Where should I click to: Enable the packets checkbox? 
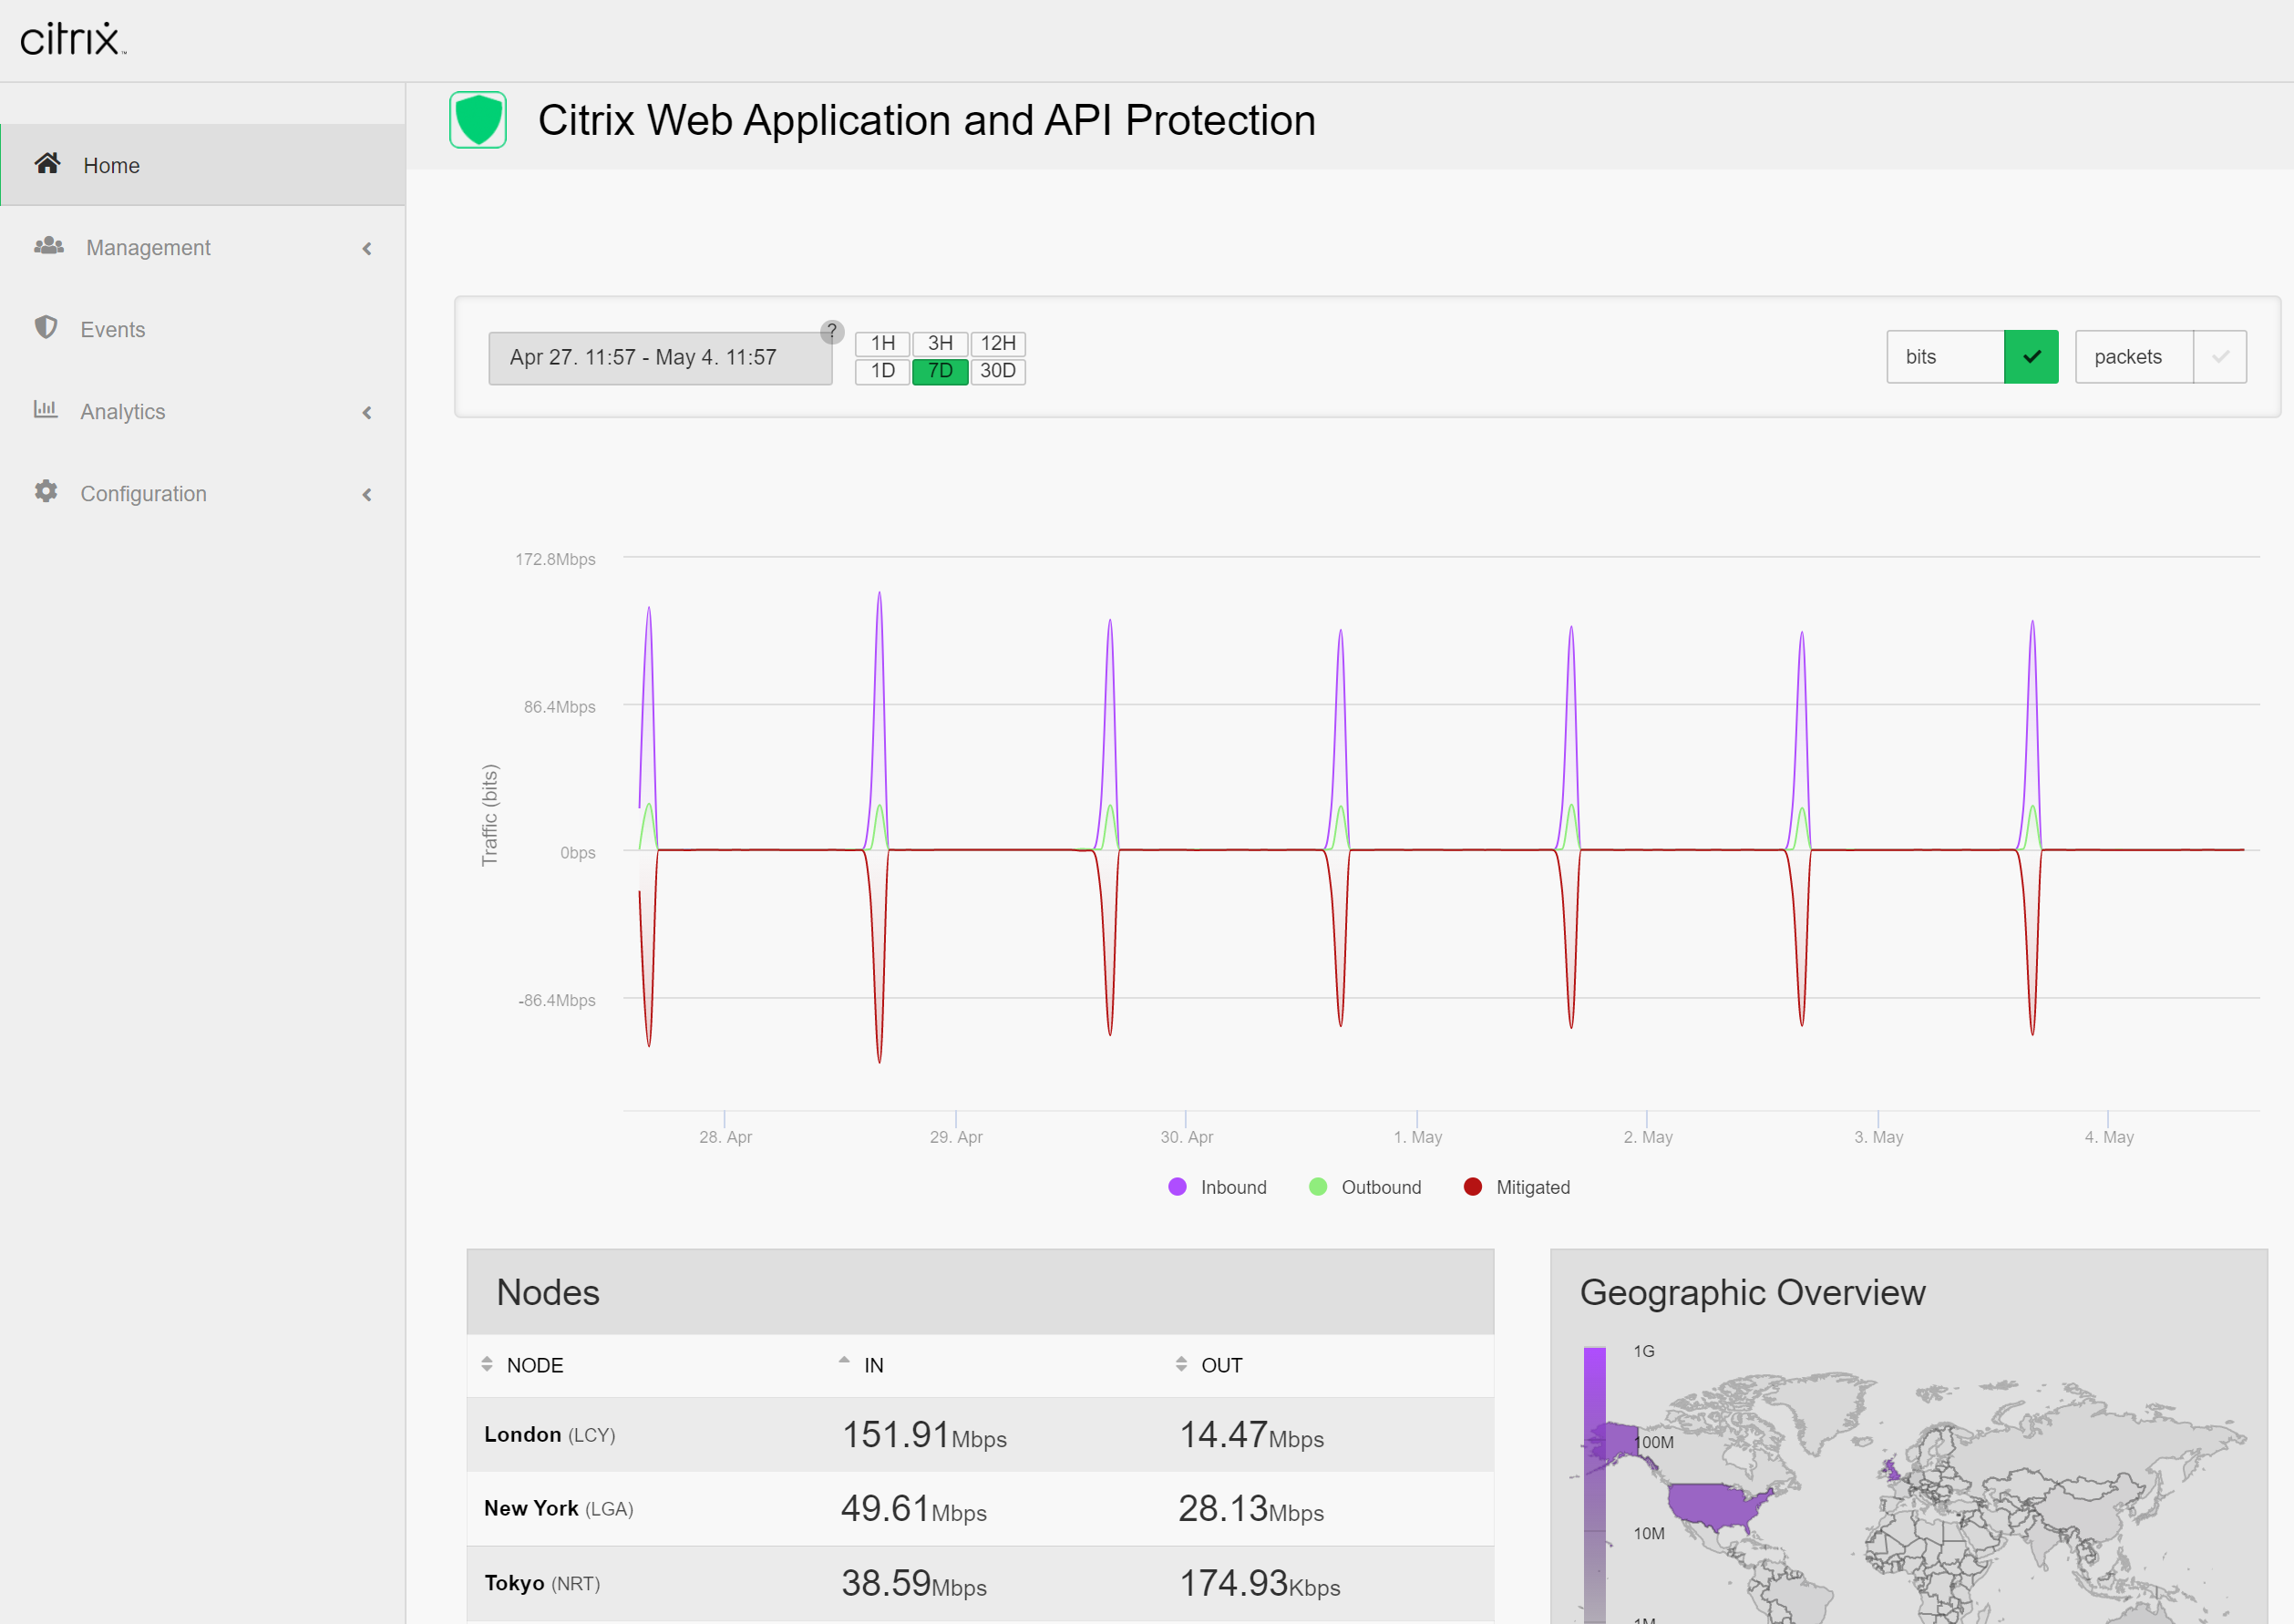(x=2220, y=357)
